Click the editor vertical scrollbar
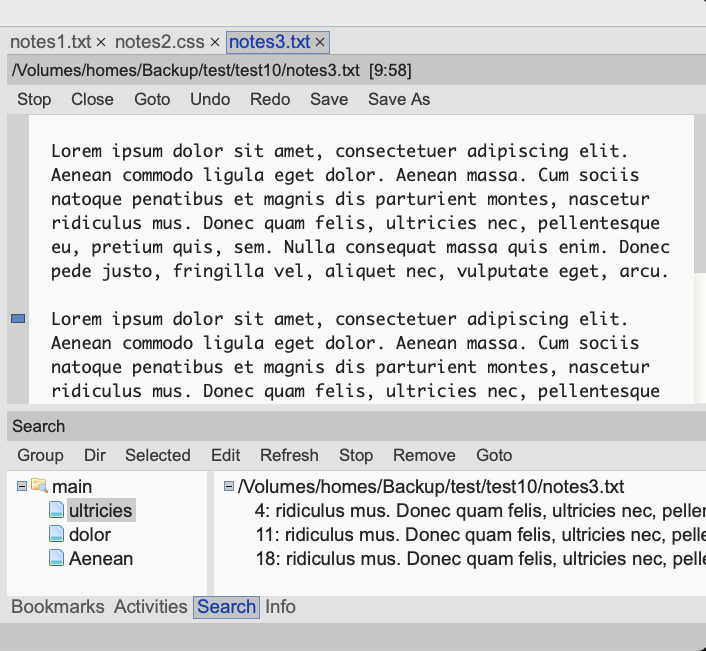 (700, 259)
